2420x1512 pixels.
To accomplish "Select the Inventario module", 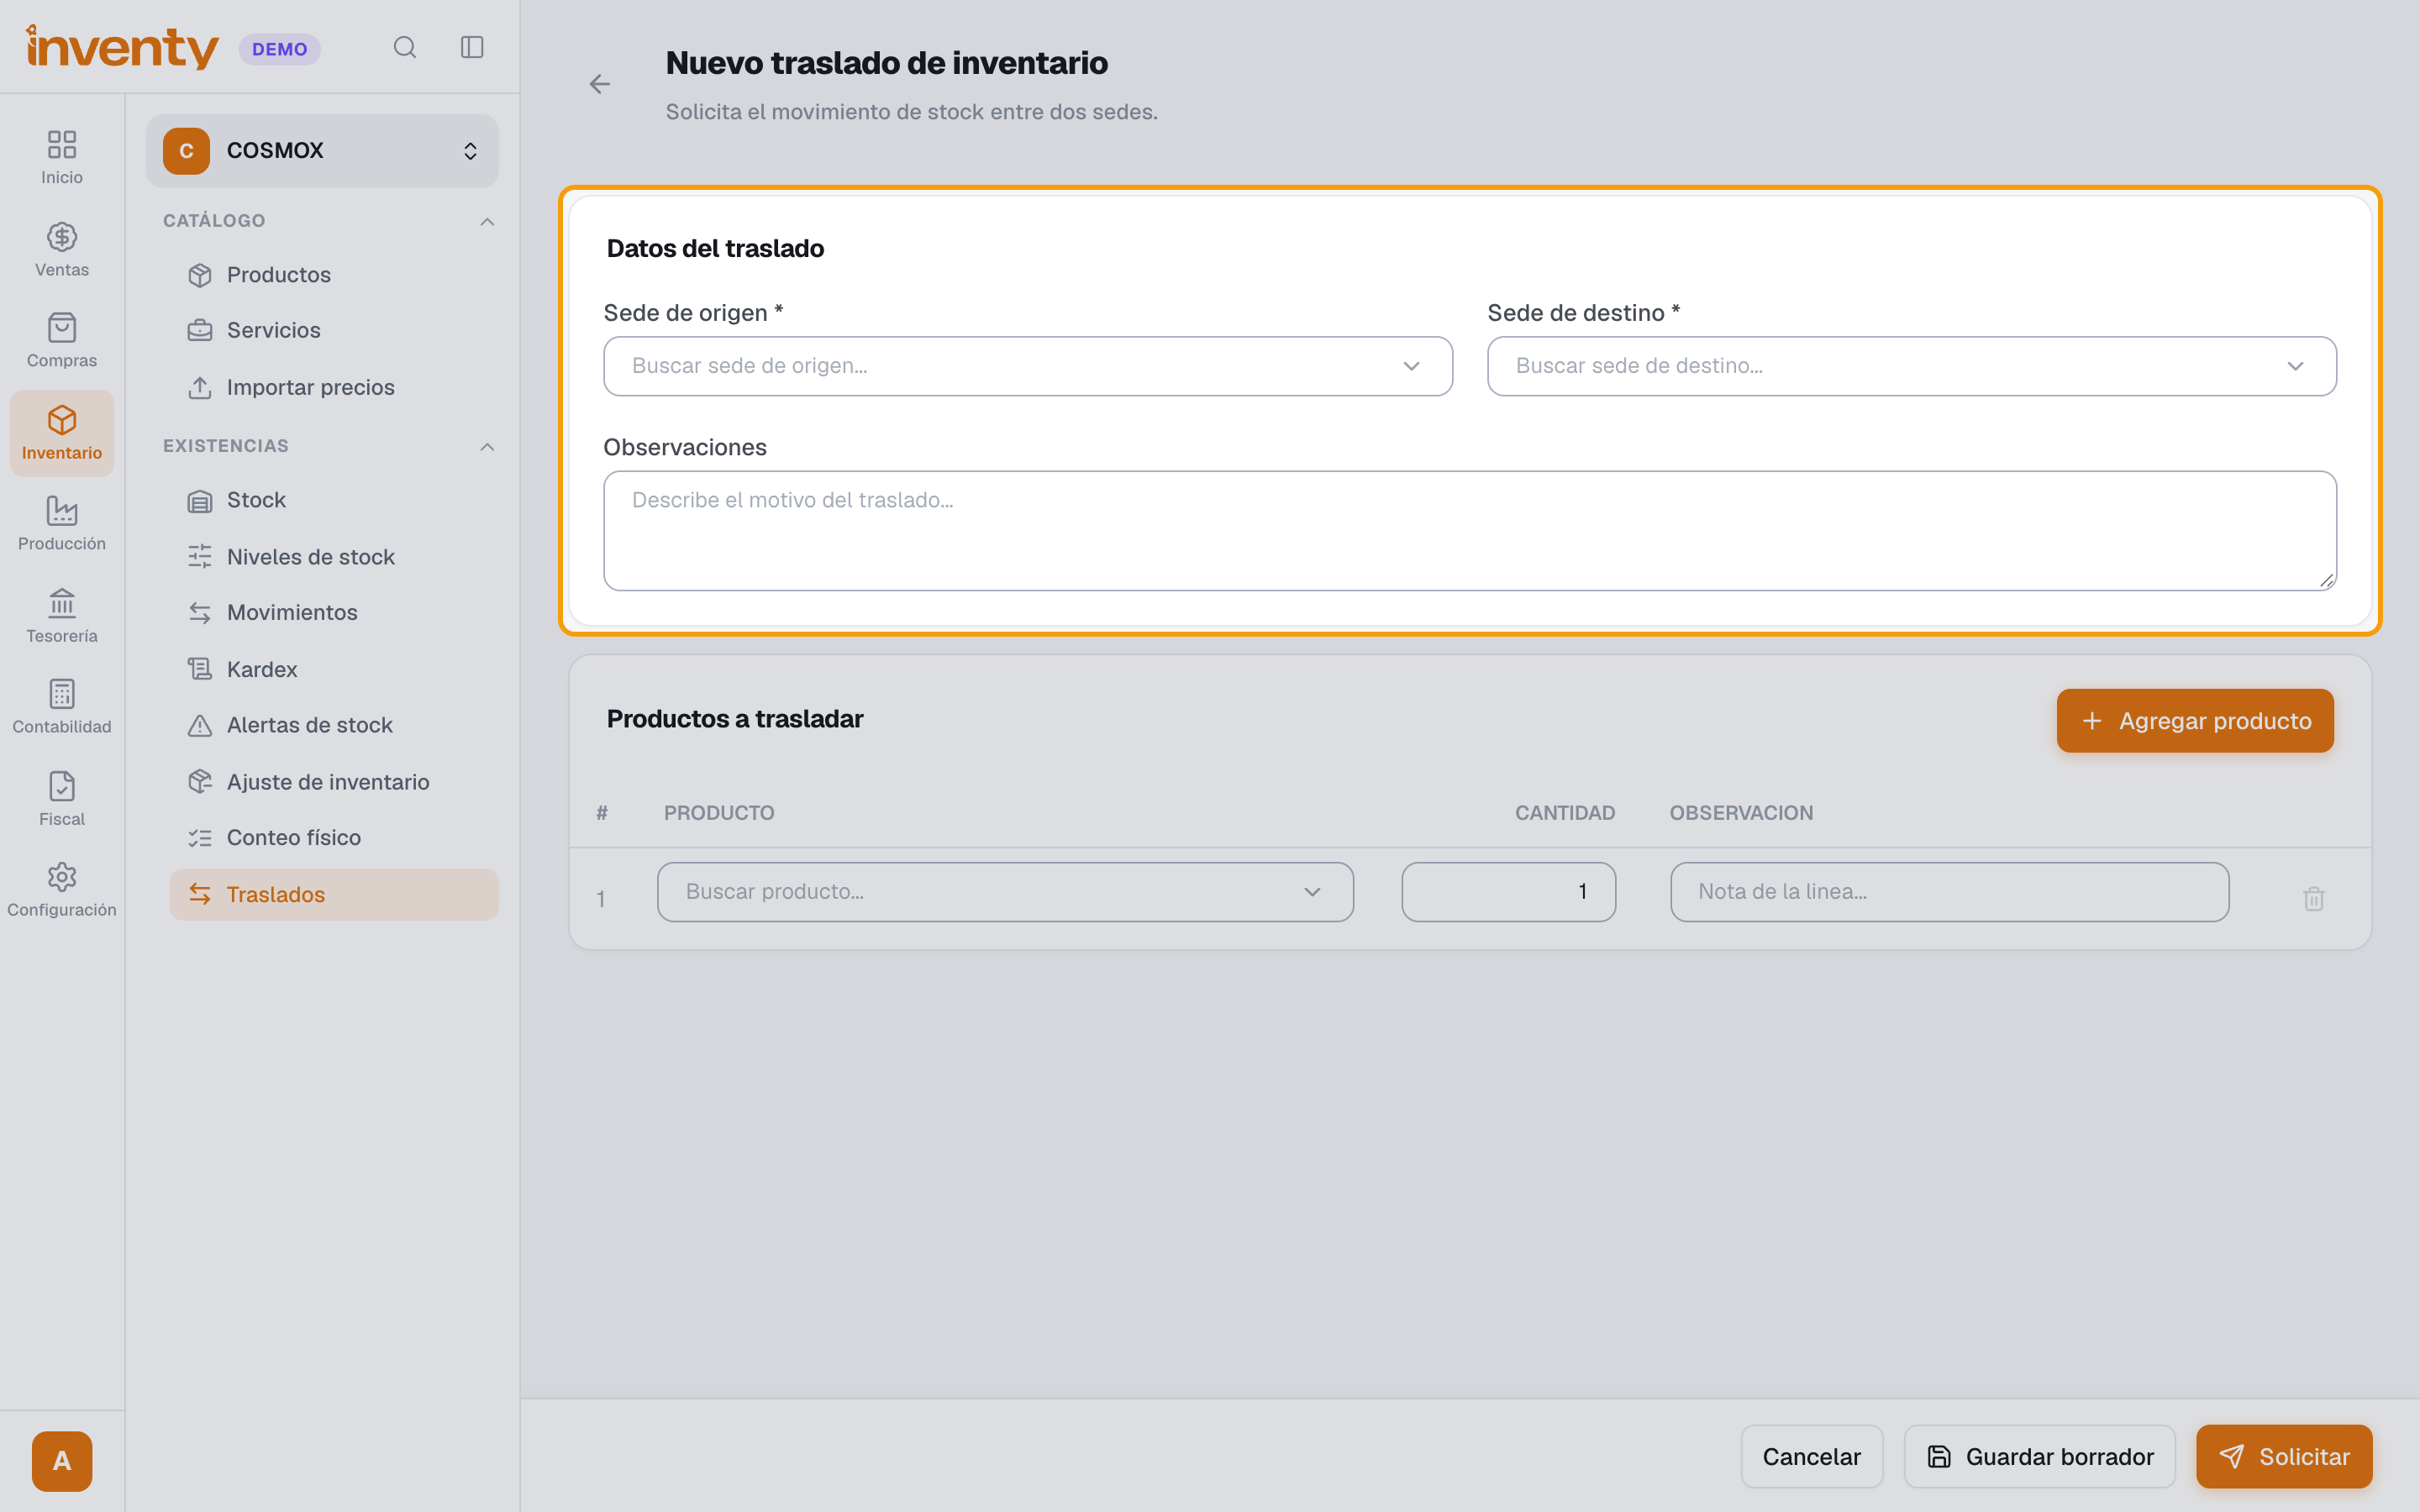I will pyautogui.click(x=62, y=433).
